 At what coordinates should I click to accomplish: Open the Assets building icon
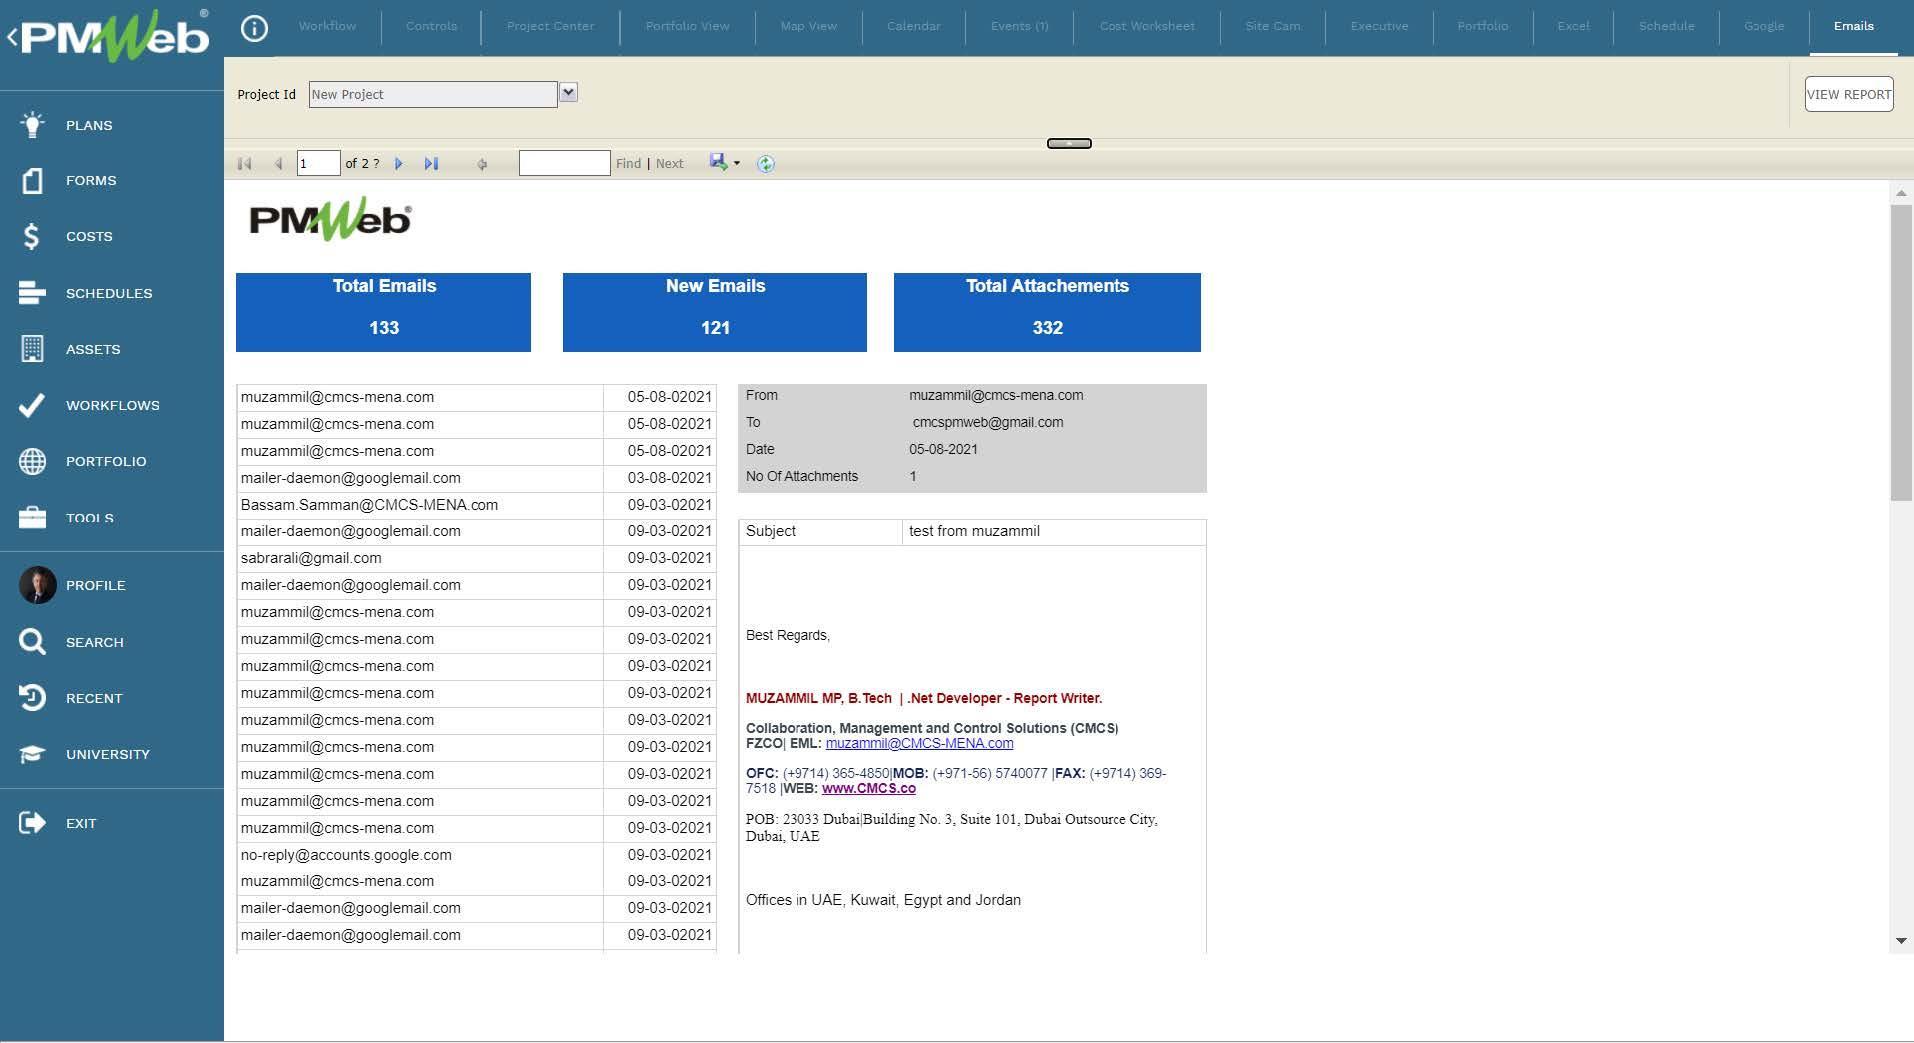point(32,349)
